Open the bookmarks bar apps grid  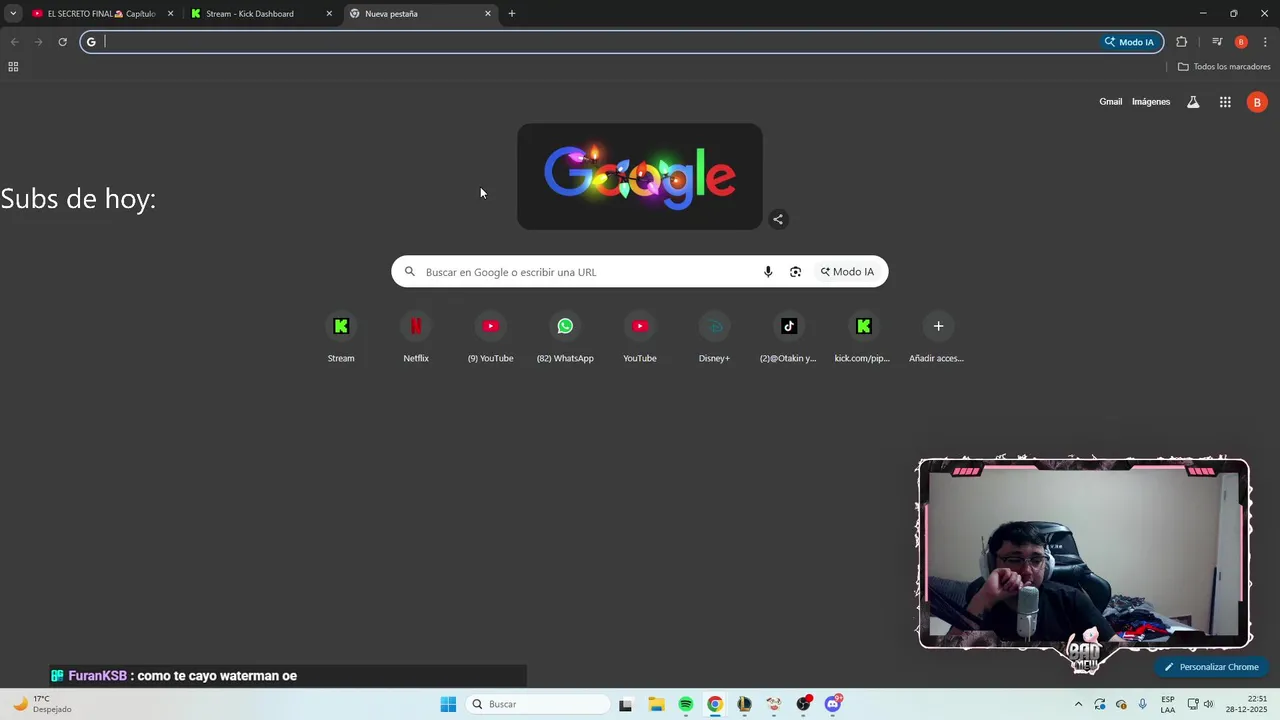(13, 67)
